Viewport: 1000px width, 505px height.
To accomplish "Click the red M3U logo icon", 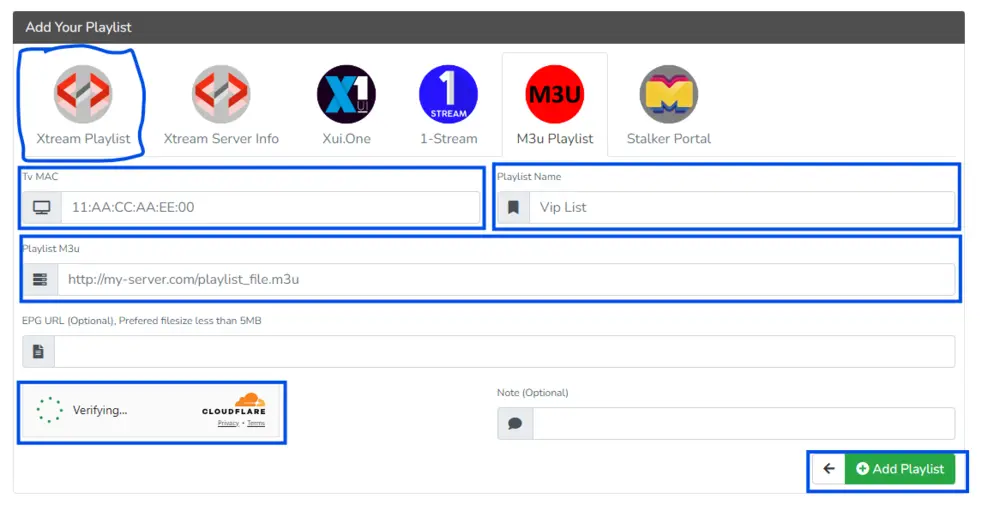I will (x=554, y=94).
